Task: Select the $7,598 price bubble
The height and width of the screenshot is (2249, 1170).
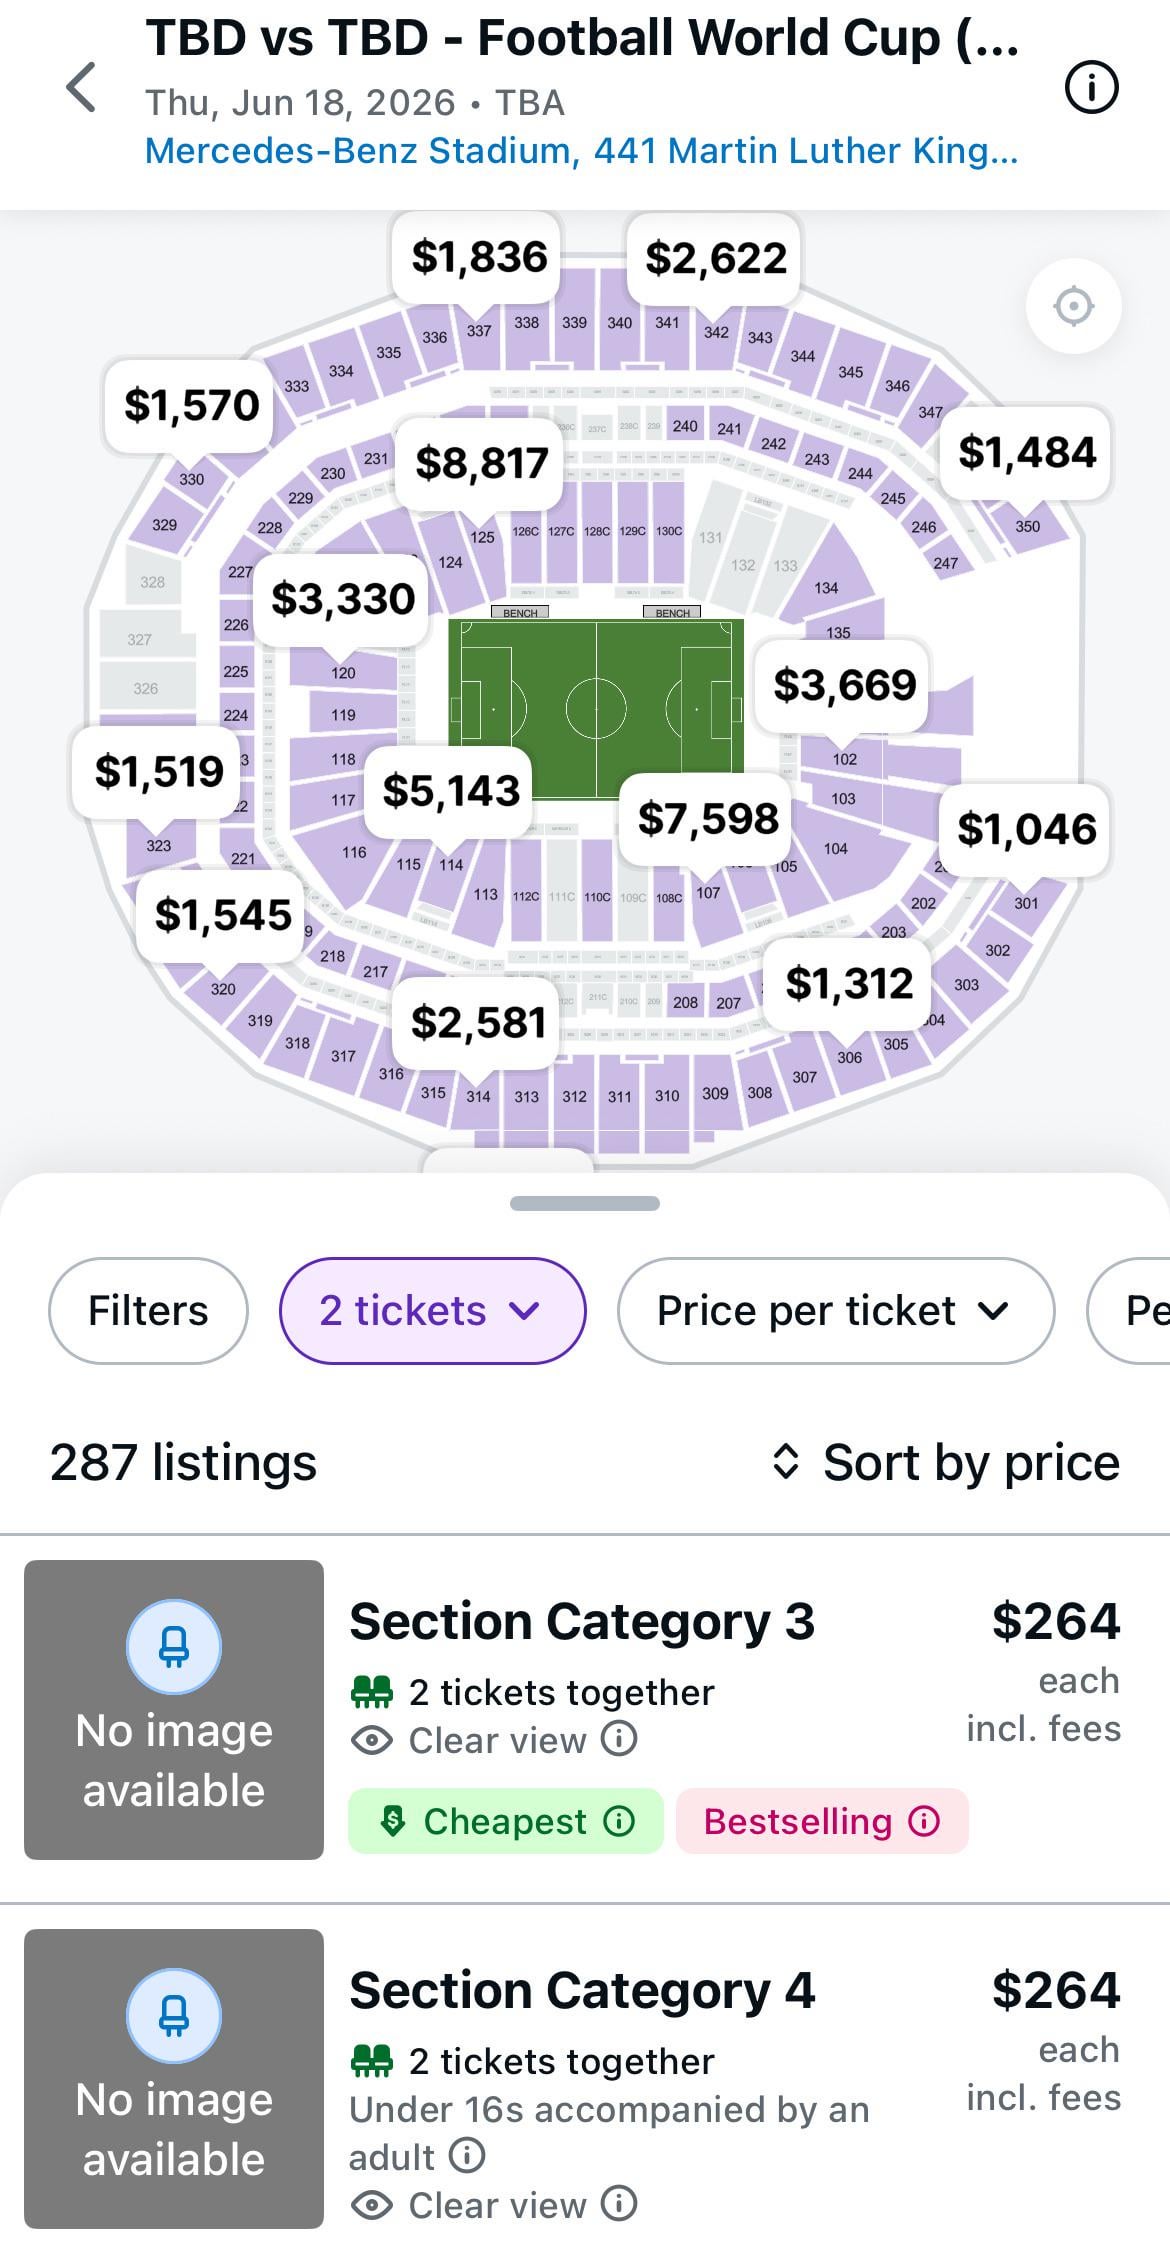Action: tap(707, 819)
